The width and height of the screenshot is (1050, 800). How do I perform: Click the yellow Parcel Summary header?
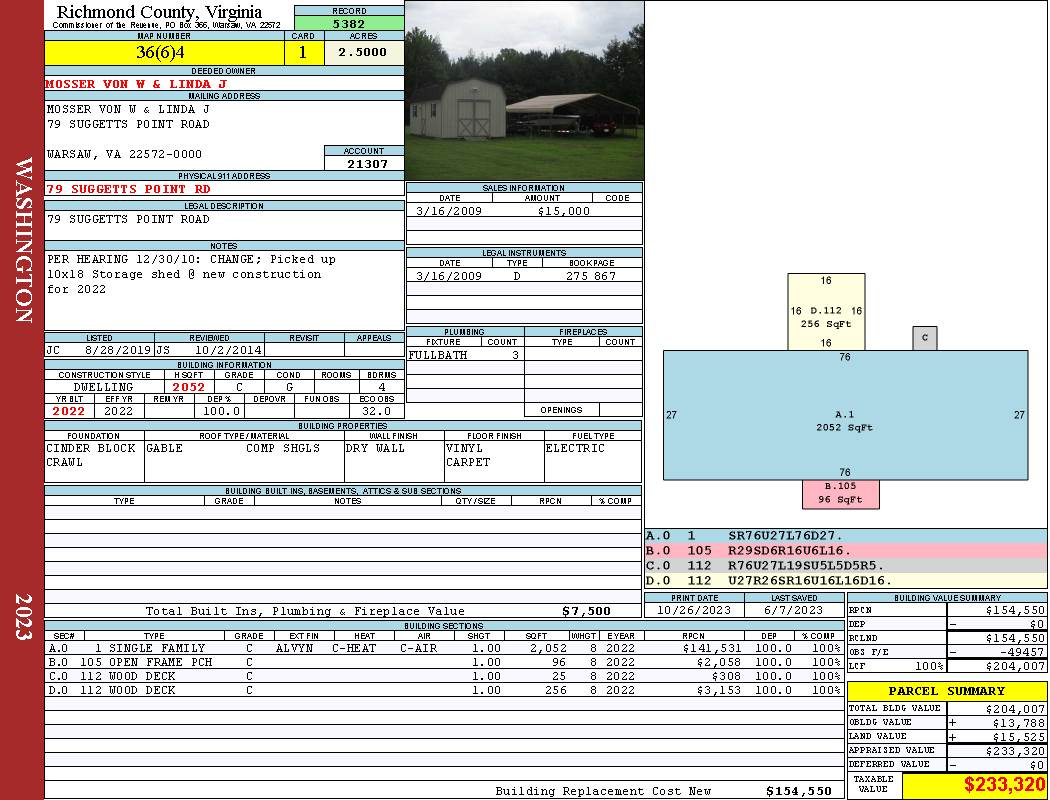(x=946, y=691)
